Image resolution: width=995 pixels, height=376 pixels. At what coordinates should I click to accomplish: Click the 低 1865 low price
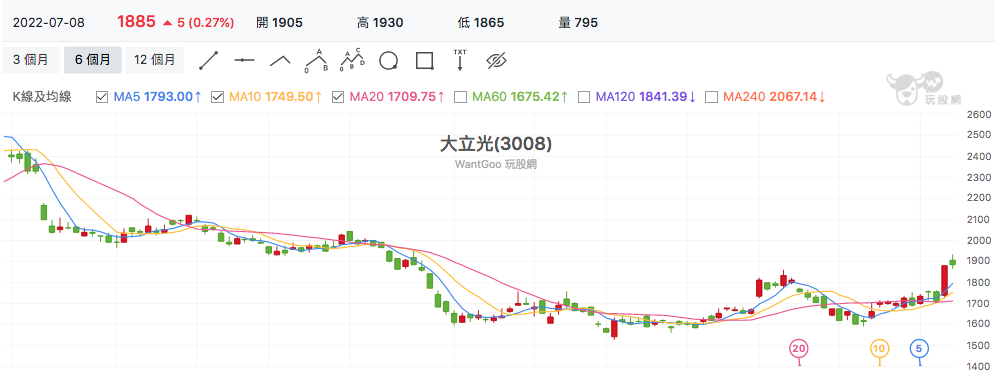[480, 23]
